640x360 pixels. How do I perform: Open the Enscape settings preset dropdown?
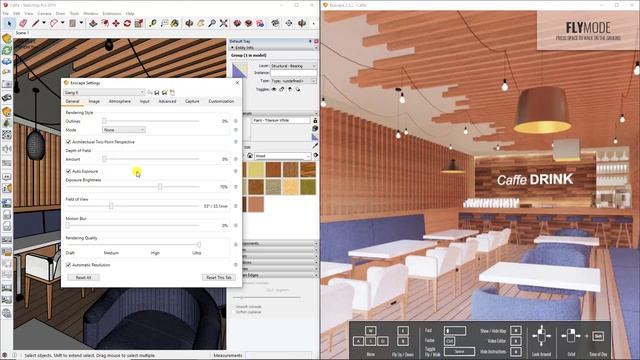(x=104, y=93)
